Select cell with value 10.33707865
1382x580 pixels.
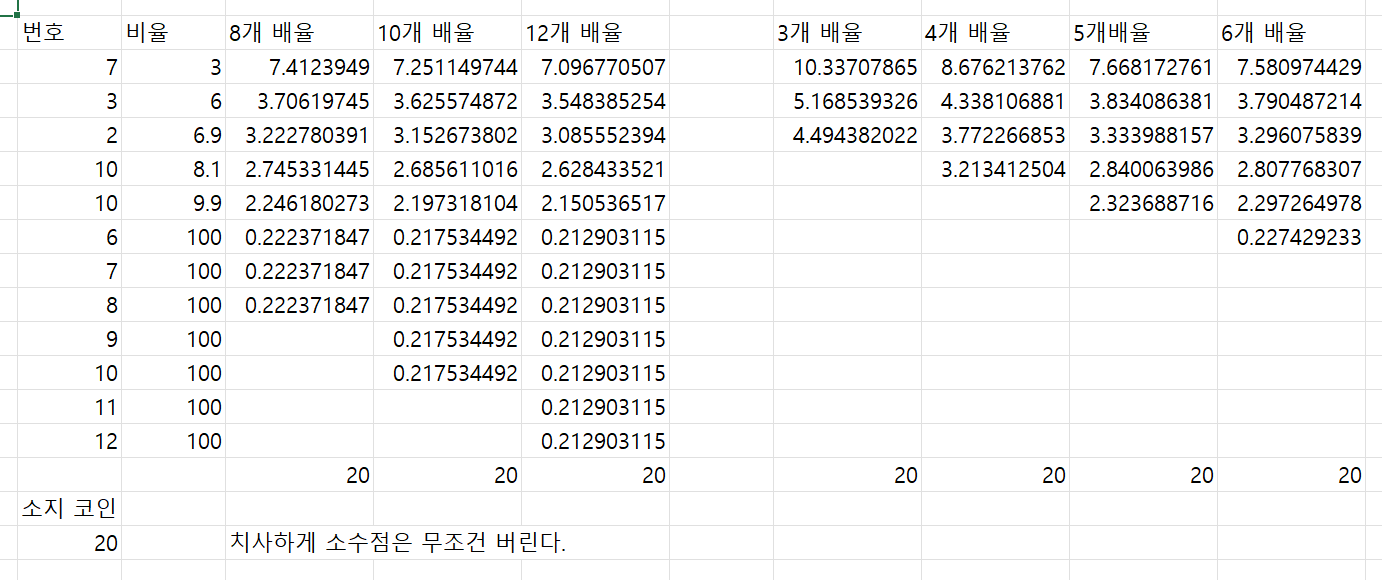[848, 68]
